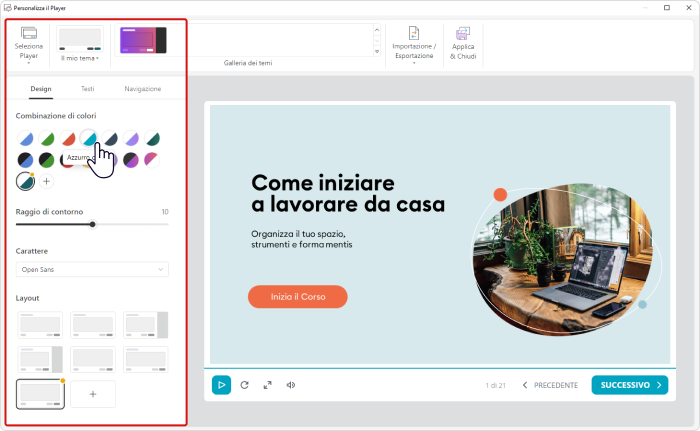Choose the white and cyan Azzurro scheme
Screen dimensions: 700x431
coord(89,138)
